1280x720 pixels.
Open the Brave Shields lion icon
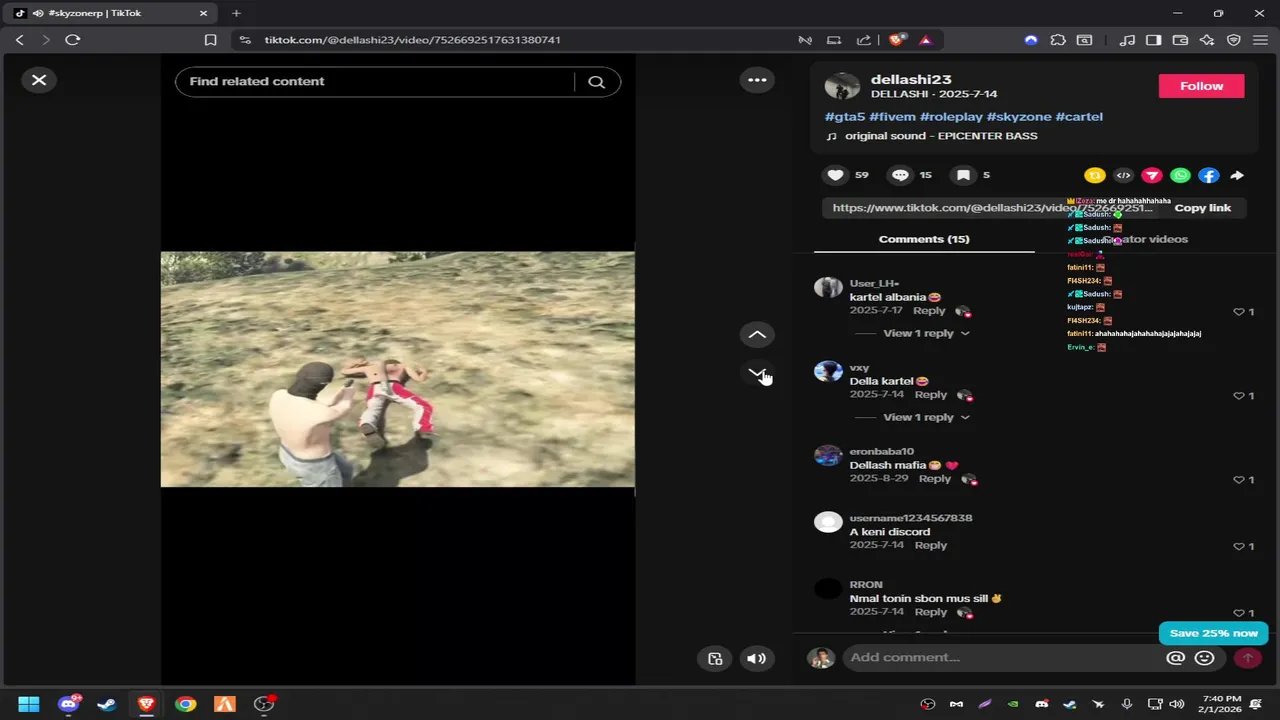[897, 40]
